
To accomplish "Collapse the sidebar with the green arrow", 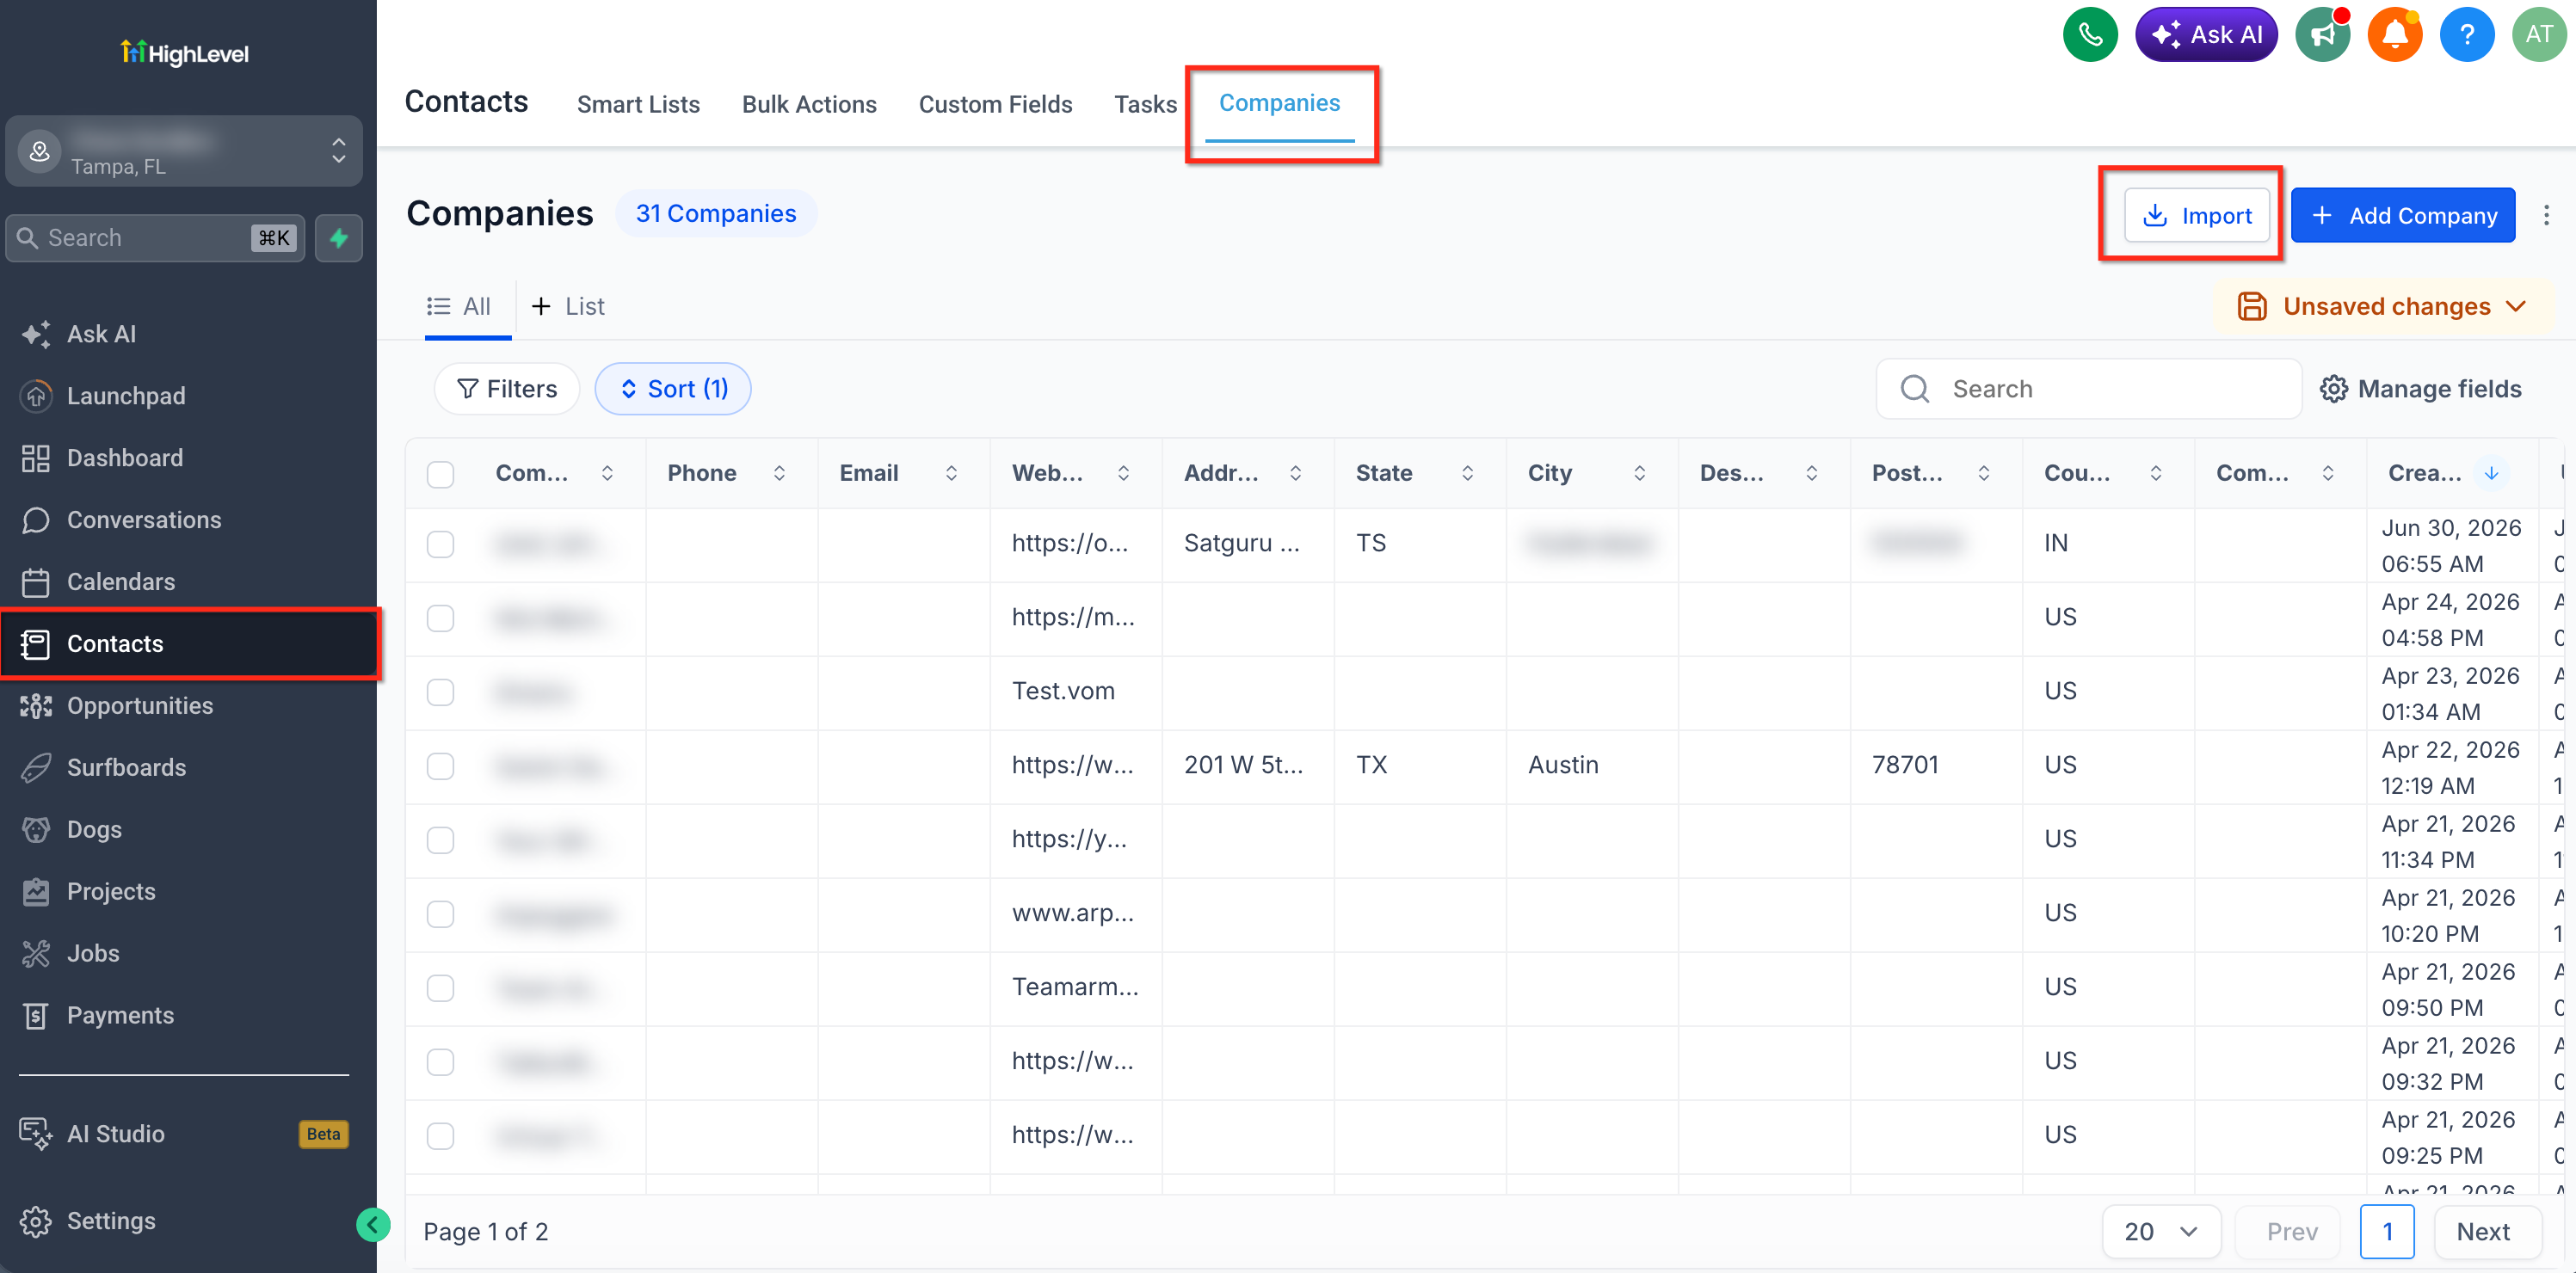I will tap(373, 1224).
